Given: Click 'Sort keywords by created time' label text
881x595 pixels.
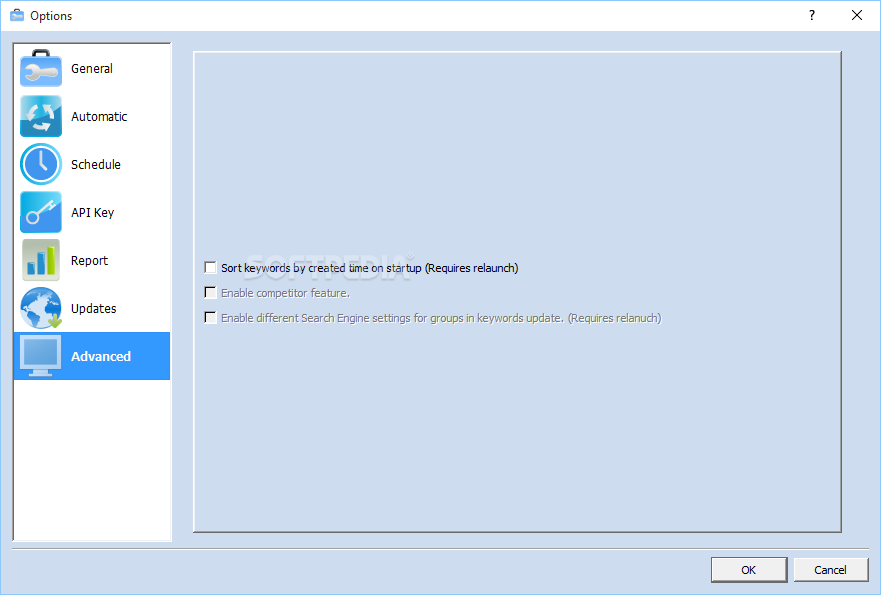Looking at the screenshot, I should pos(370,268).
